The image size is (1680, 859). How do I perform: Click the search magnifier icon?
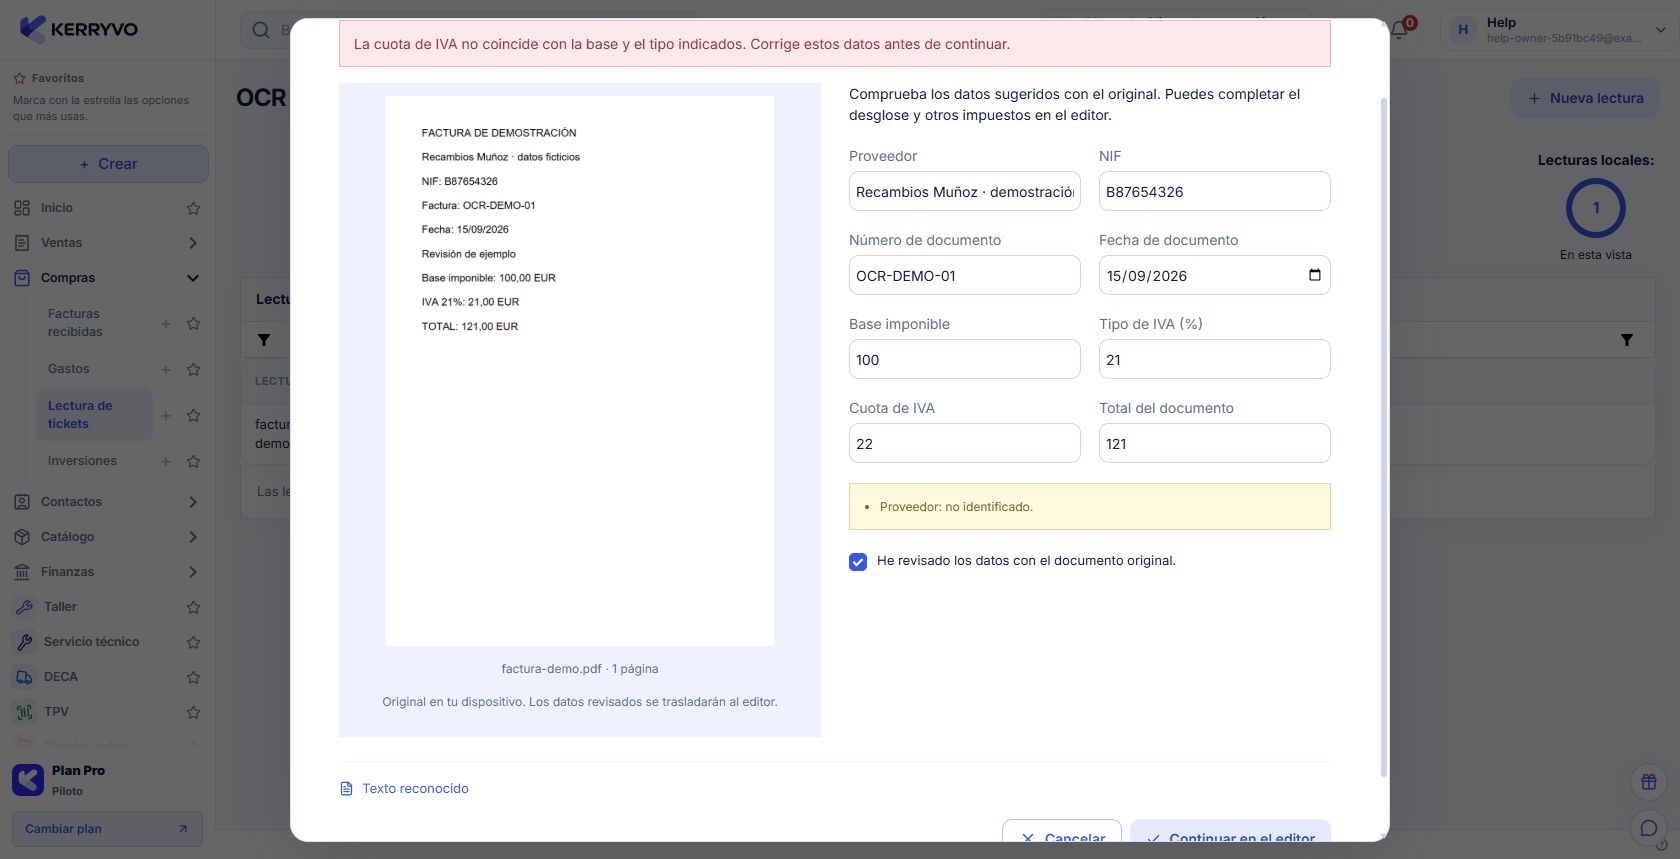[261, 30]
